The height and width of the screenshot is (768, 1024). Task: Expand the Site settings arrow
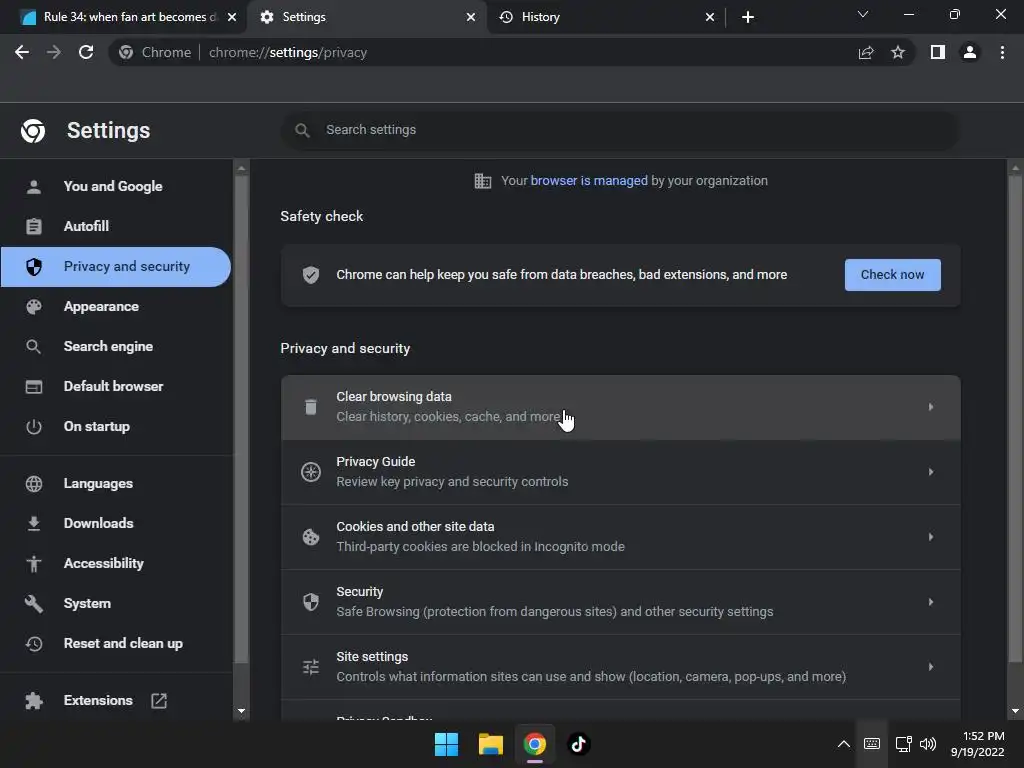click(931, 667)
